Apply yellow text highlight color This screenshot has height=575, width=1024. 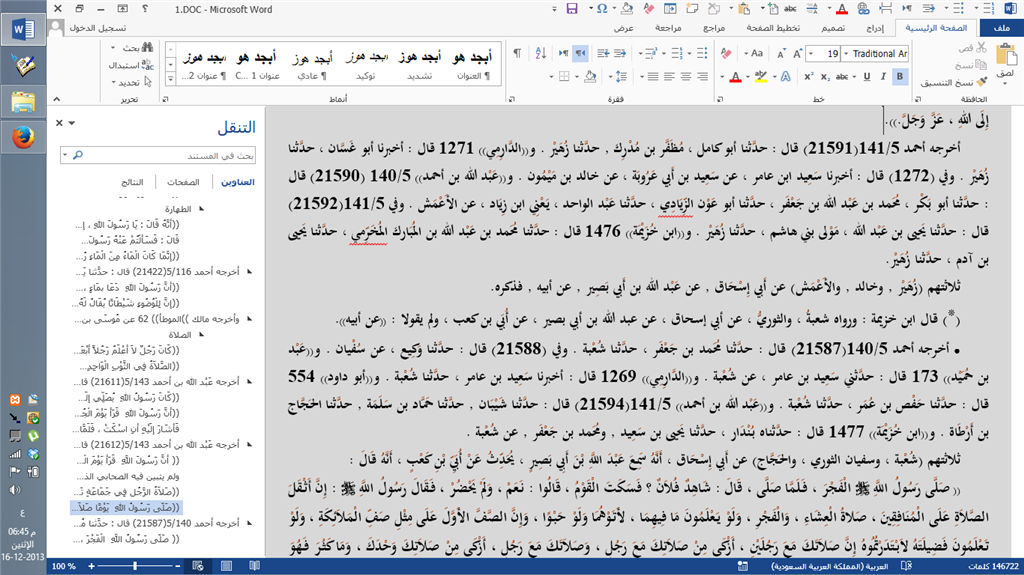click(x=760, y=76)
